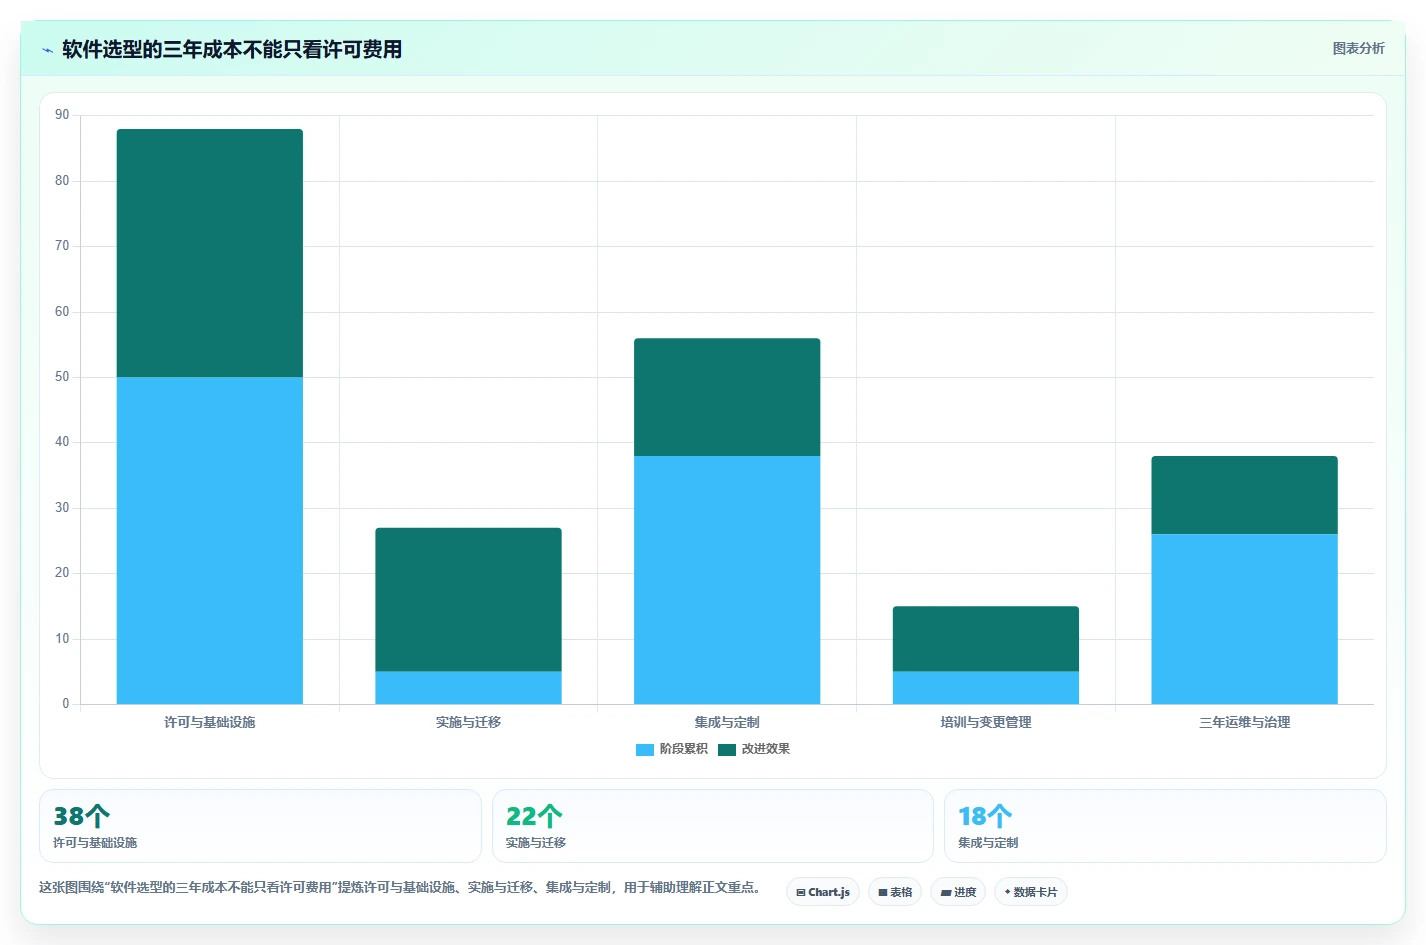Click the 进度 tag icon

946,893
